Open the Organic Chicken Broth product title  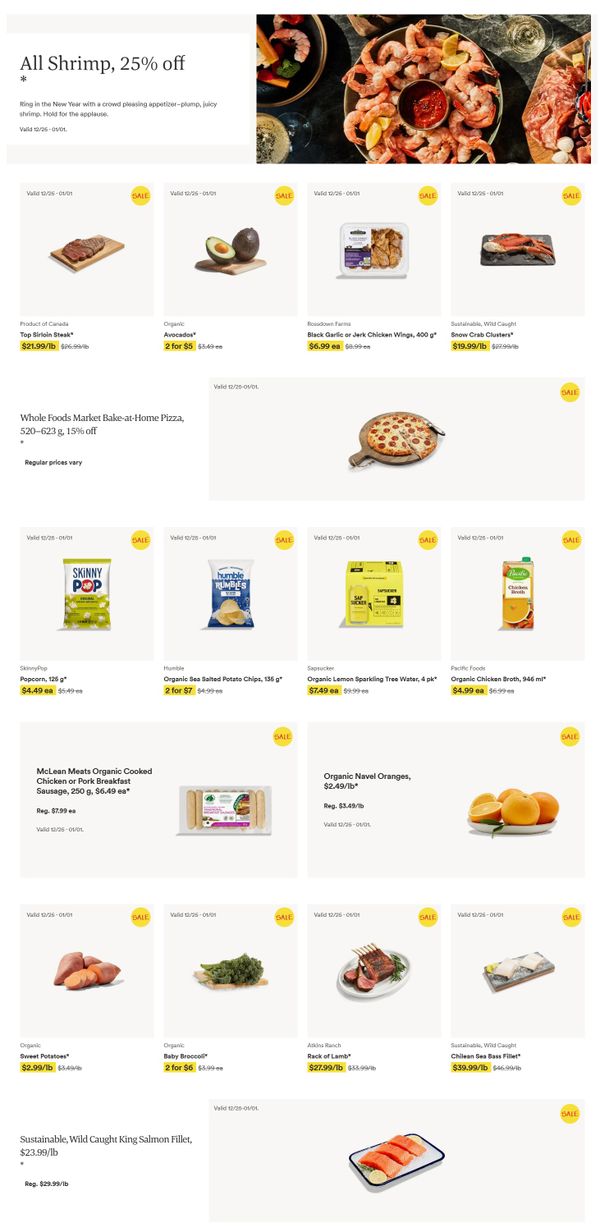coord(498,679)
